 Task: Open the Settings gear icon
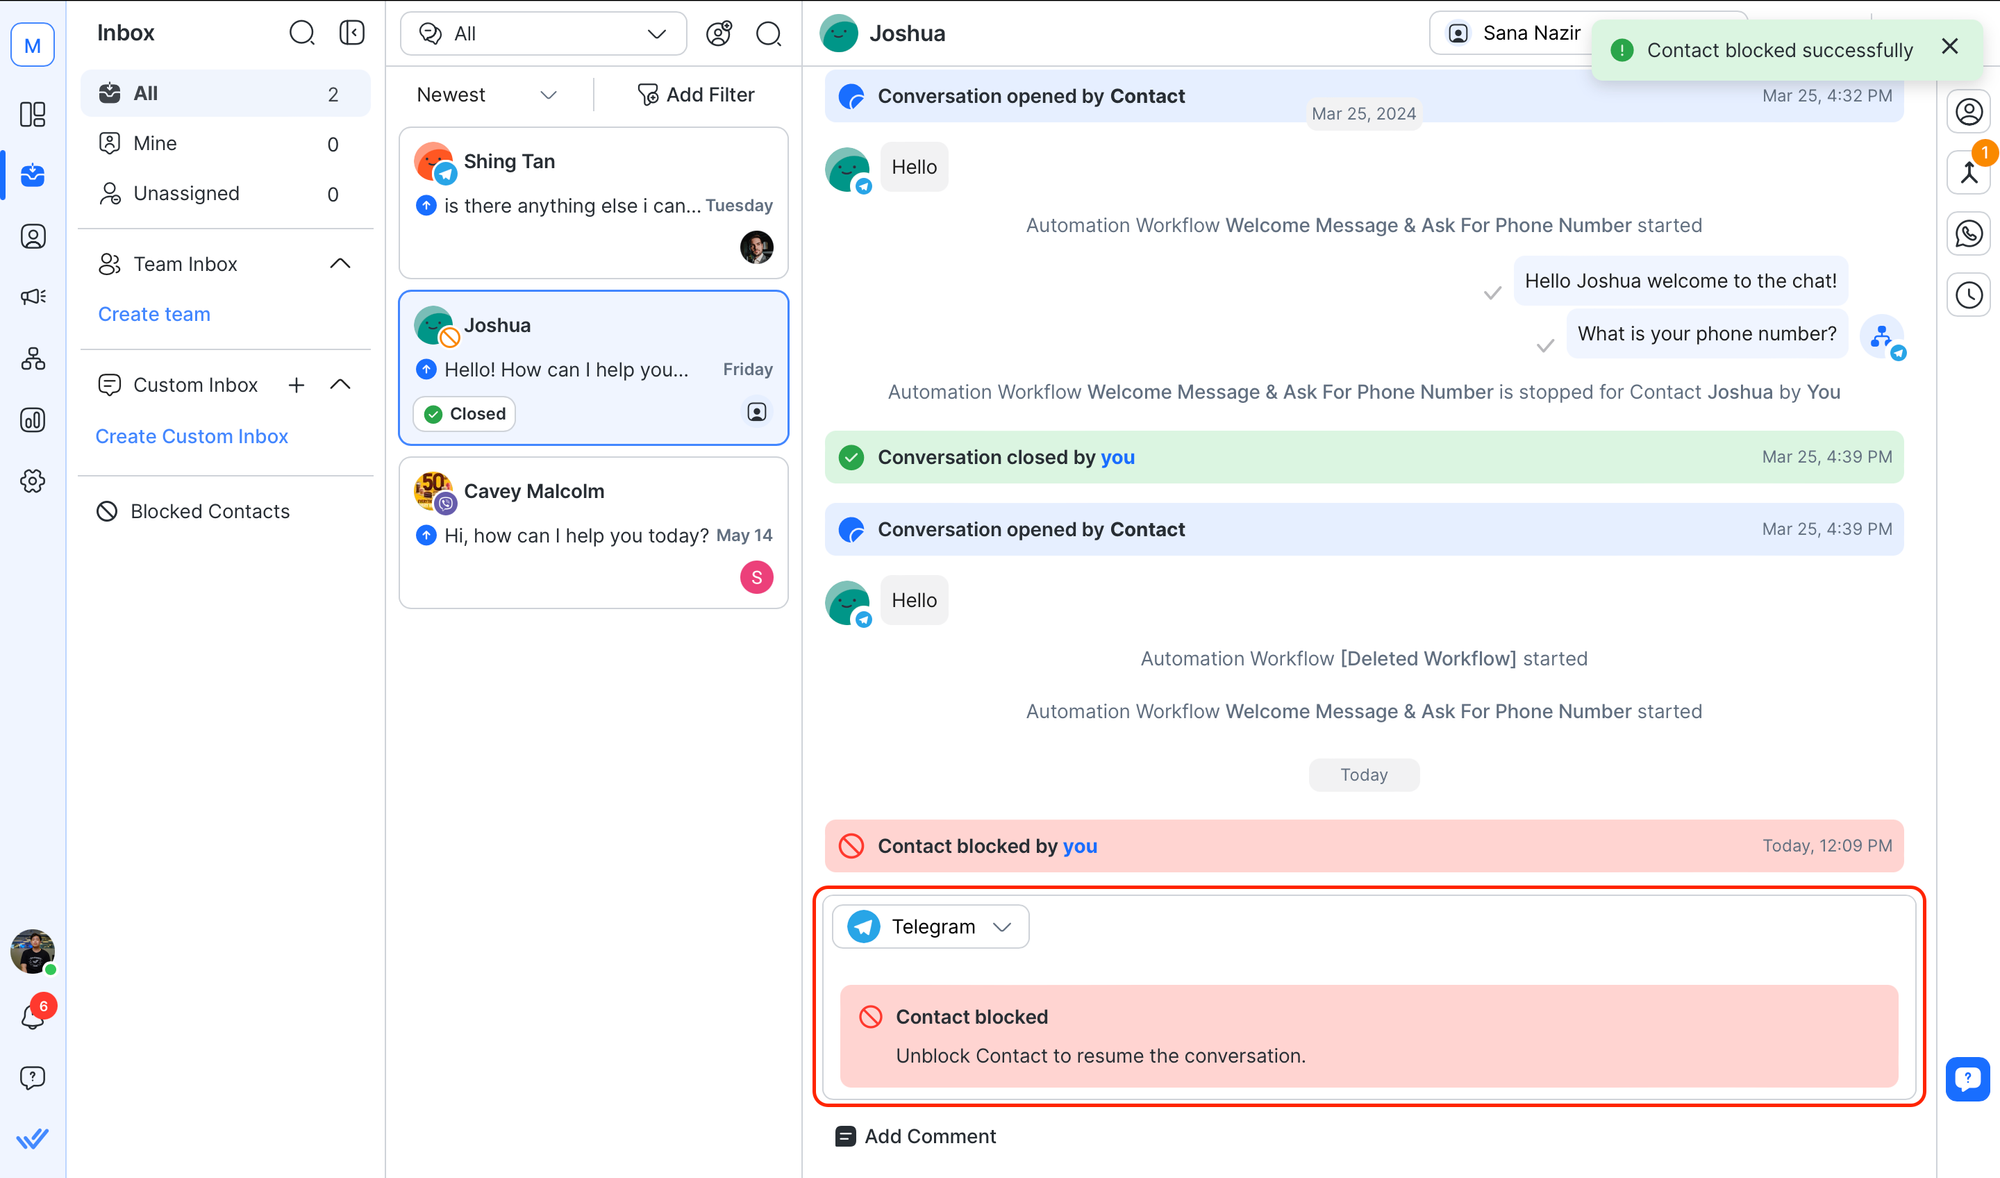(33, 481)
